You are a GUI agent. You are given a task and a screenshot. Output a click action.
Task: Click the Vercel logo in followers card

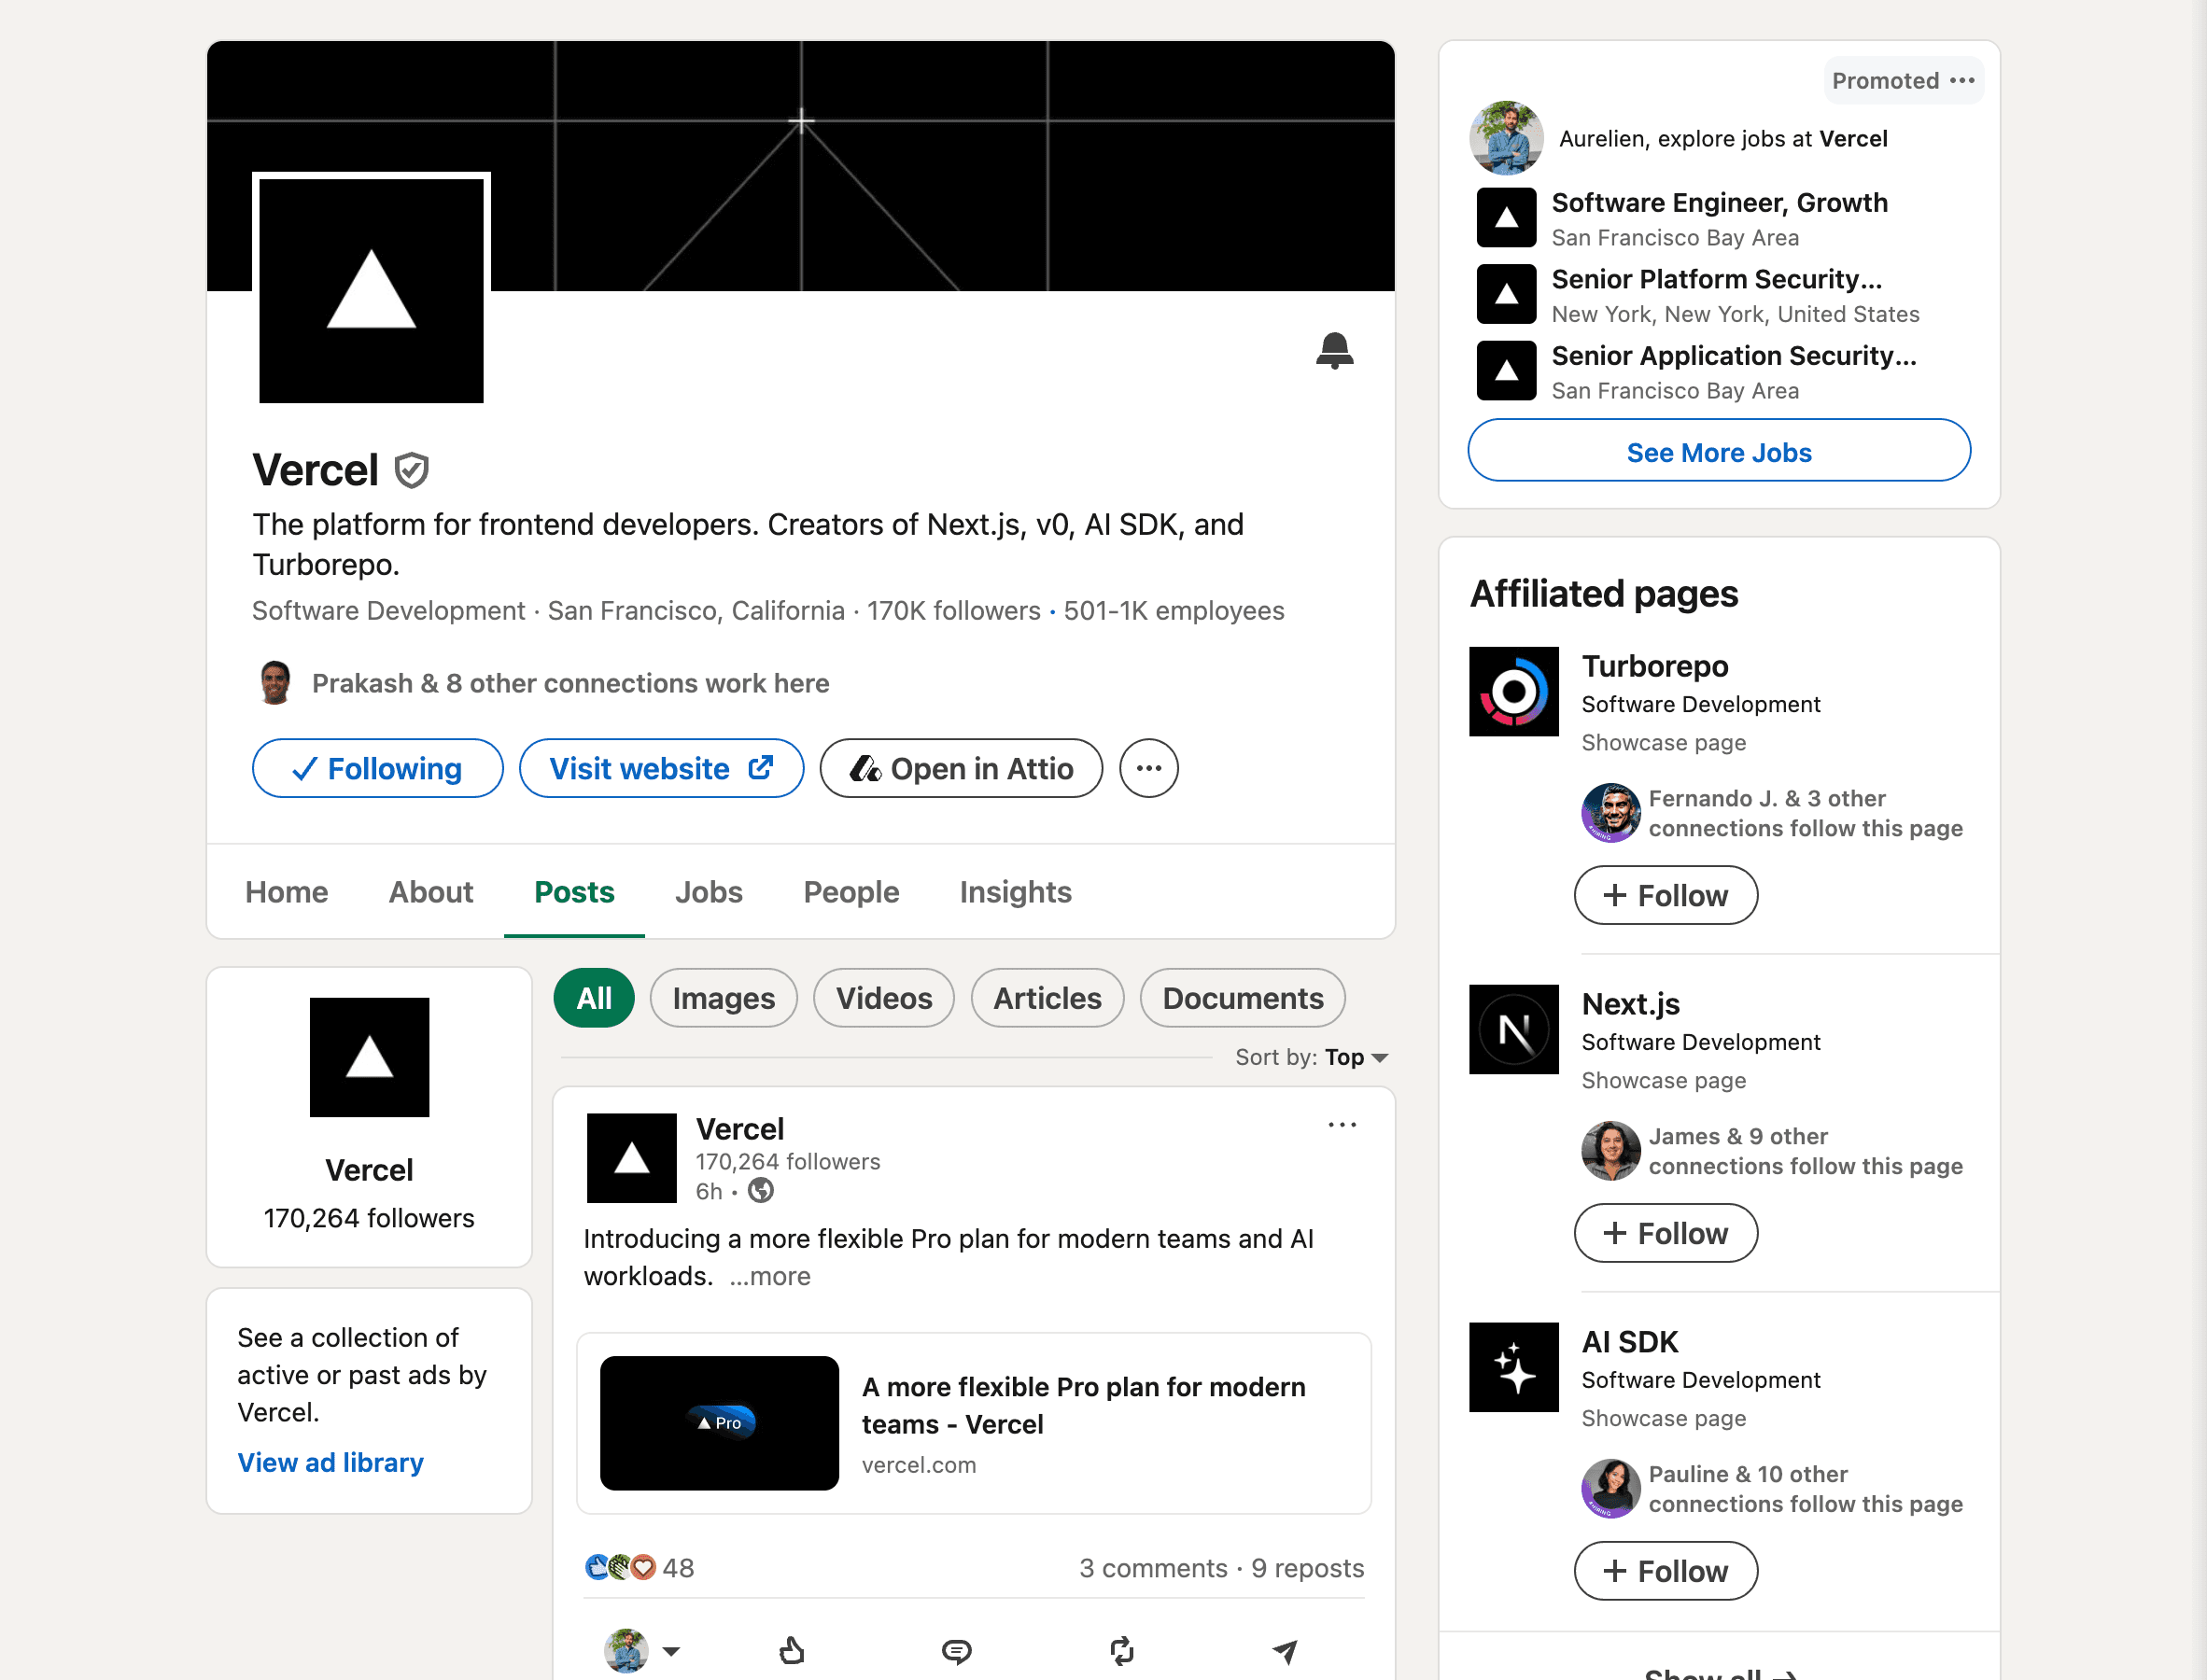coord(369,1057)
